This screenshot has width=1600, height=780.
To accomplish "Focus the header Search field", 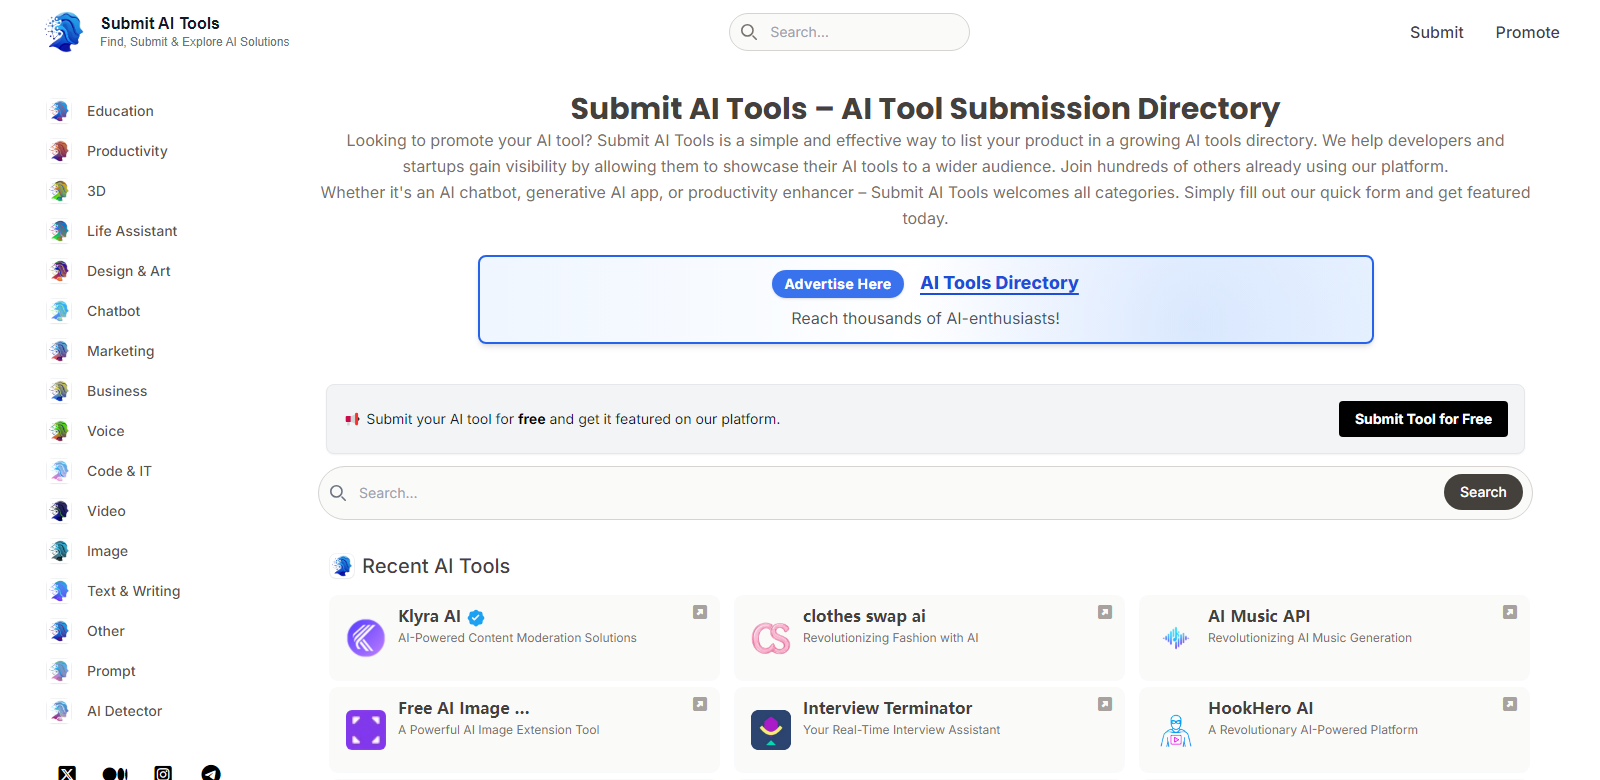I will (849, 32).
